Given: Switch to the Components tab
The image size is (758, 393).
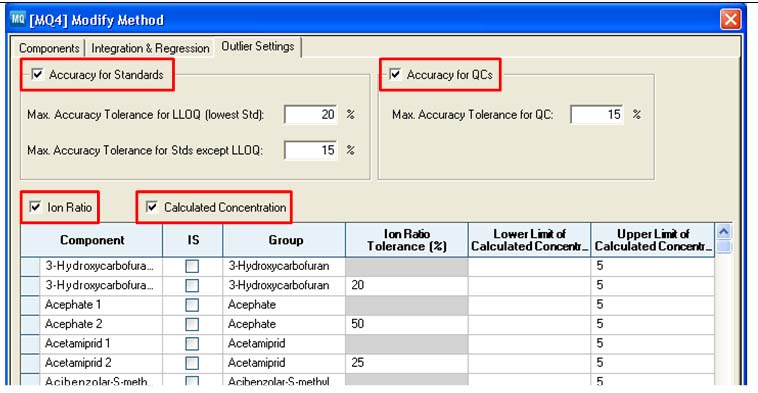Looking at the screenshot, I should click(x=49, y=48).
